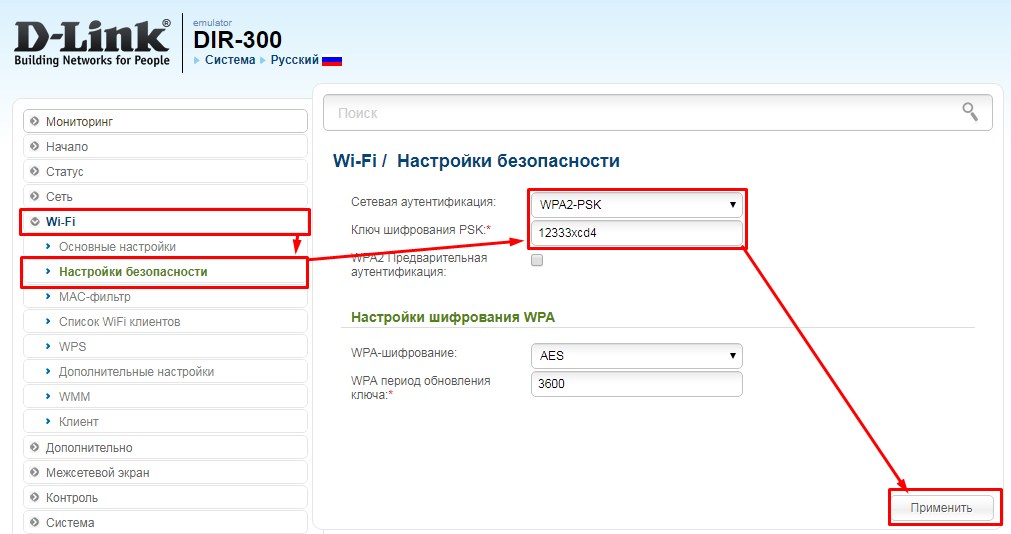This screenshot has height=534, width=1011.
Task: Expand the Сеть menu section
Action: click(x=165, y=197)
